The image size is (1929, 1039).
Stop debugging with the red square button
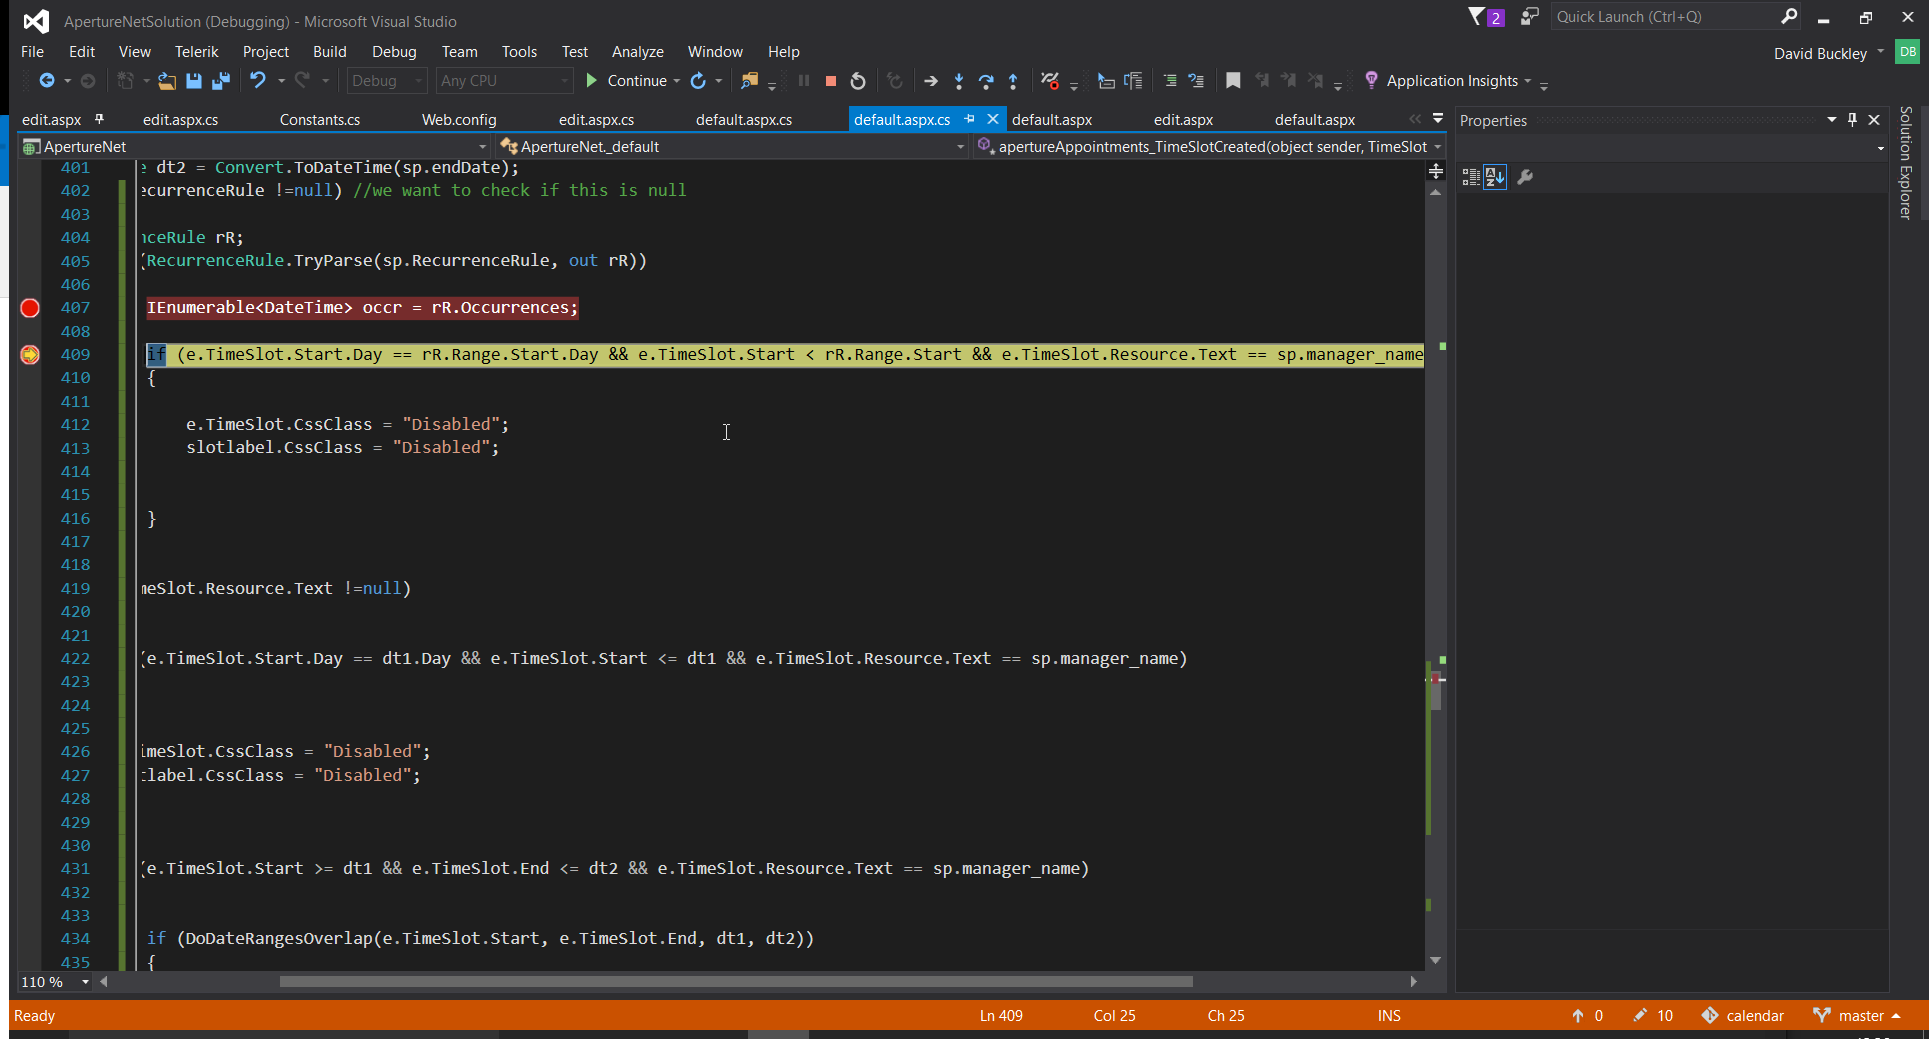click(830, 81)
